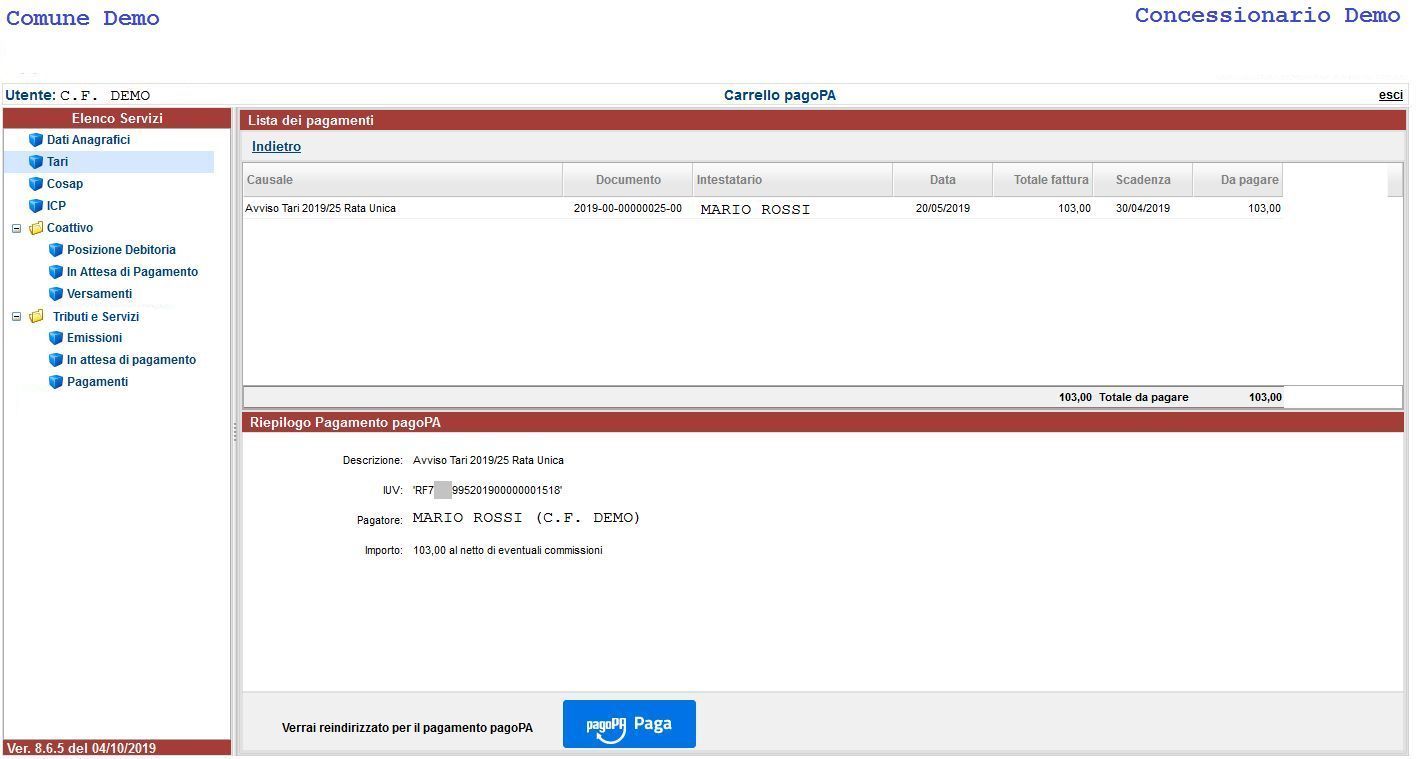
Task: Select the Tributi e Servizi folder label
Action: (x=96, y=316)
